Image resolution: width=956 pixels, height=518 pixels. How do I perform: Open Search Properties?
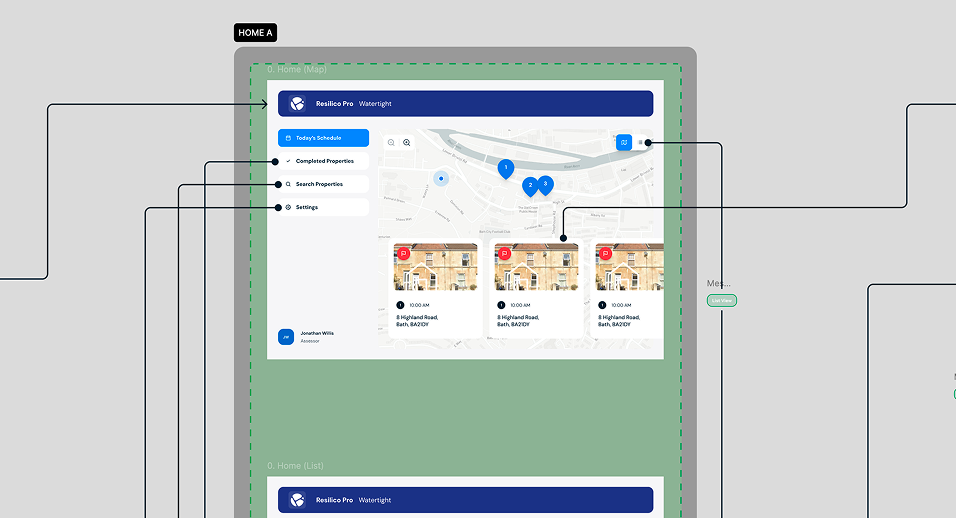click(x=323, y=184)
